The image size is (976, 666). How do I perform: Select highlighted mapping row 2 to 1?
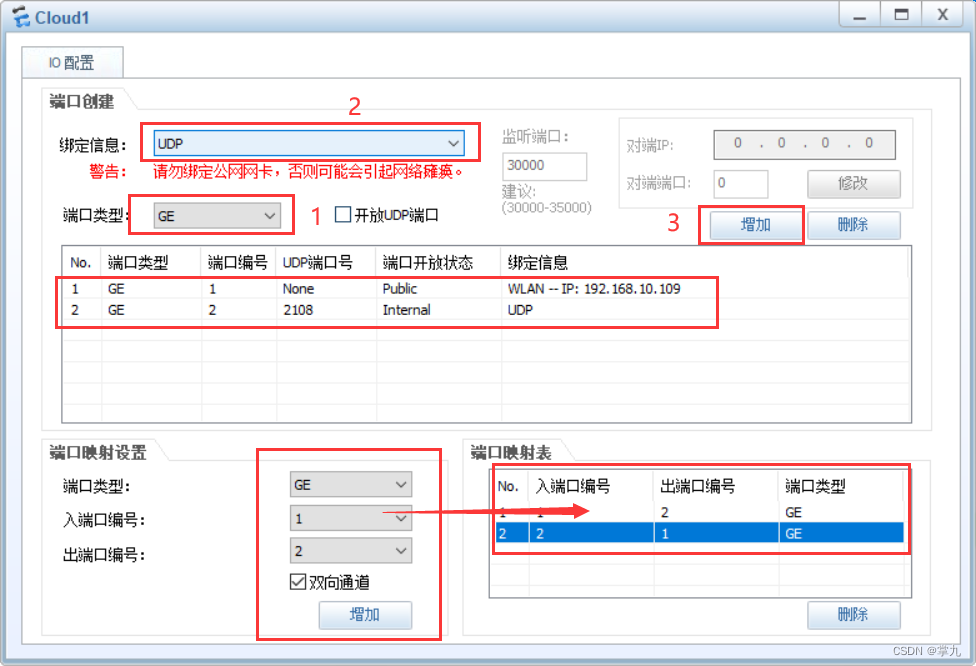pos(700,533)
